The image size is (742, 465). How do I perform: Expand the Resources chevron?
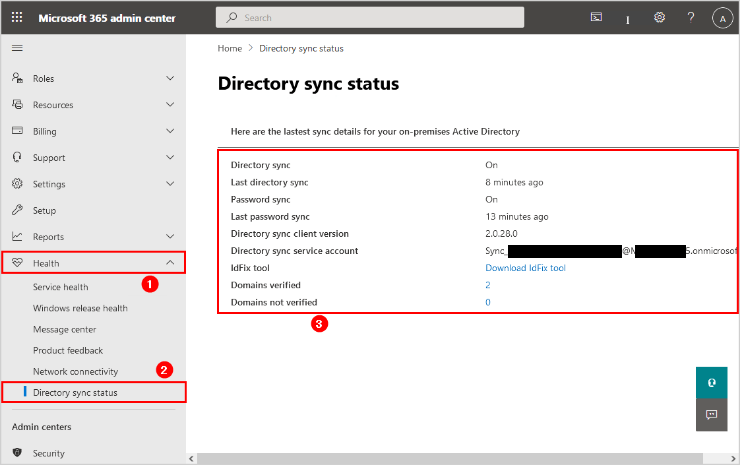tap(170, 104)
